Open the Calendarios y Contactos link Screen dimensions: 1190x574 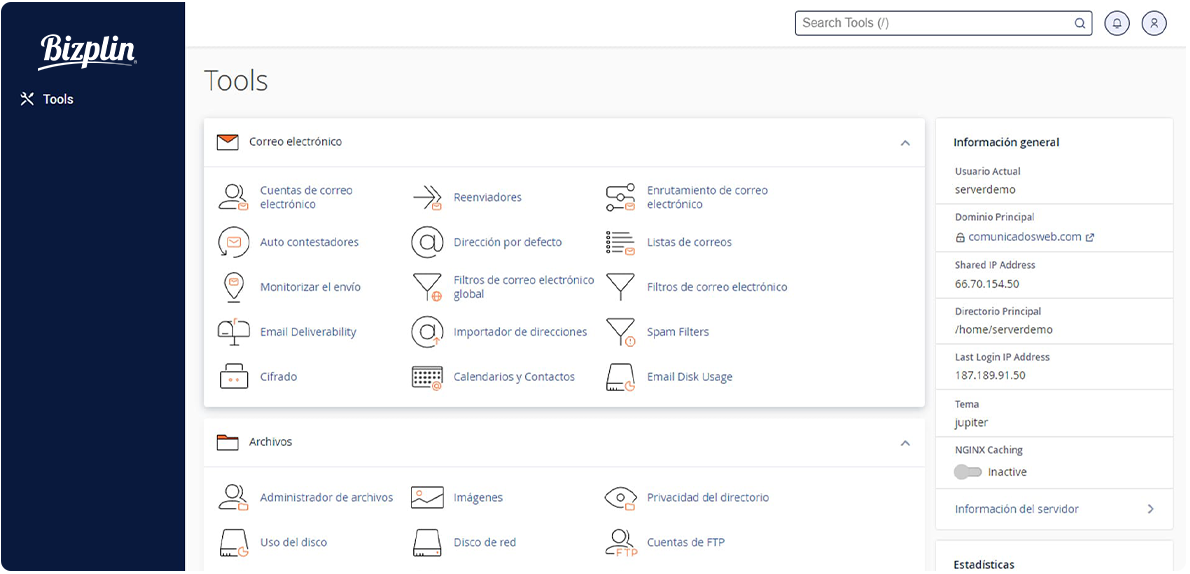(514, 377)
